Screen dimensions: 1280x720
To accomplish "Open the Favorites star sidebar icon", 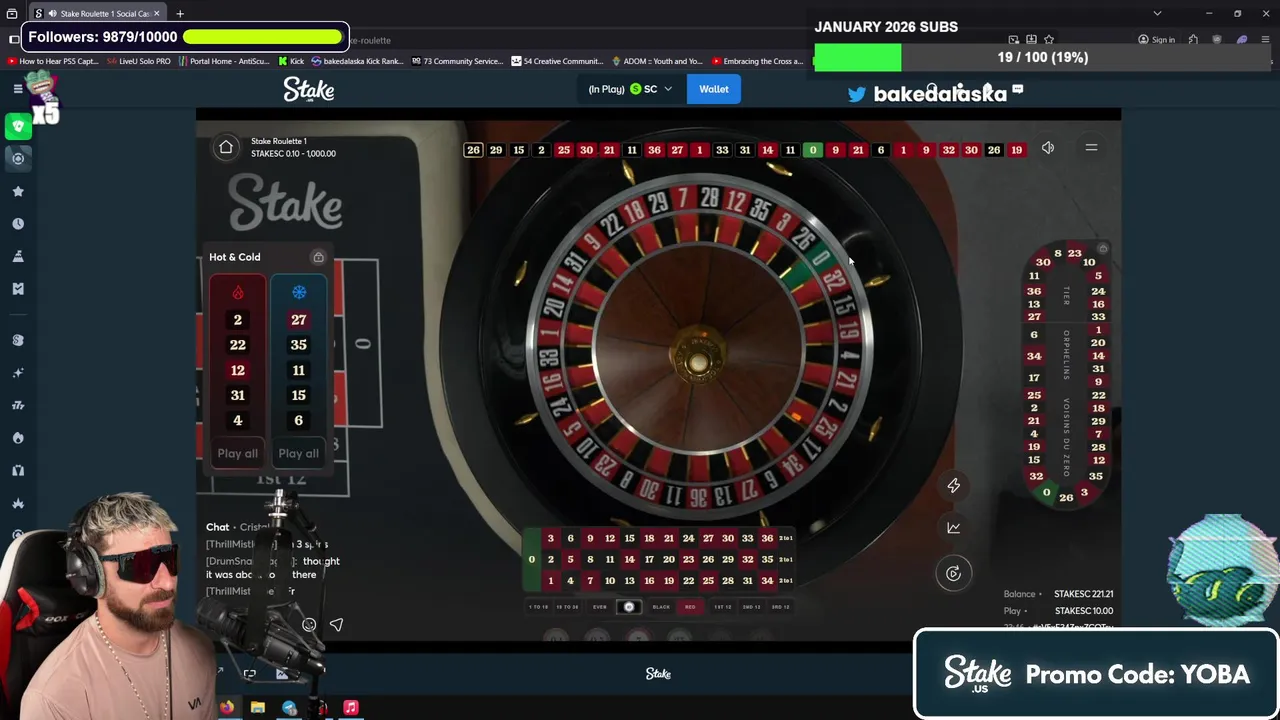I will (18, 191).
